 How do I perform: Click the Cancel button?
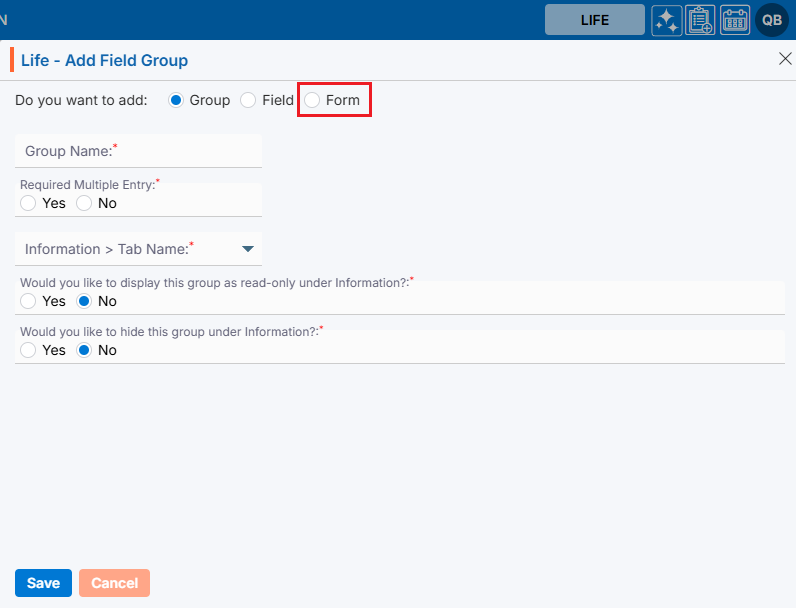(x=114, y=583)
